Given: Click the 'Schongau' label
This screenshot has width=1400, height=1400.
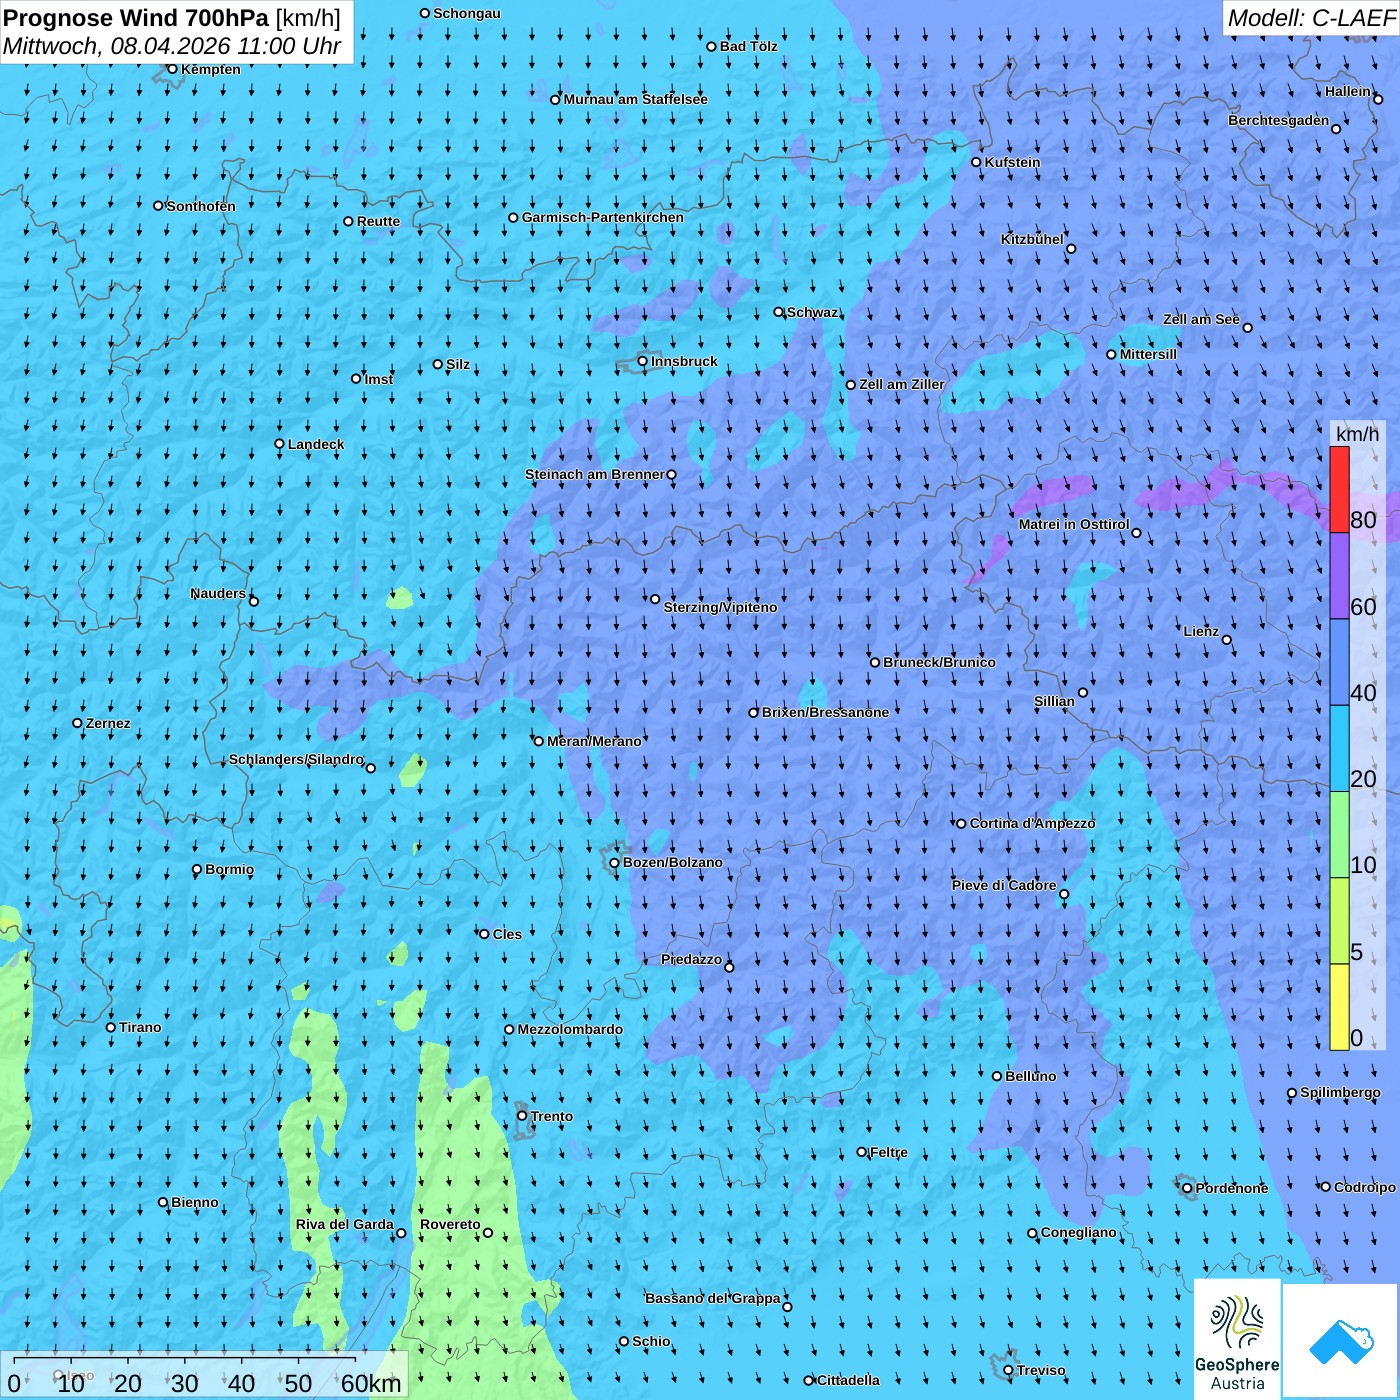Looking at the screenshot, I should pos(467,13).
